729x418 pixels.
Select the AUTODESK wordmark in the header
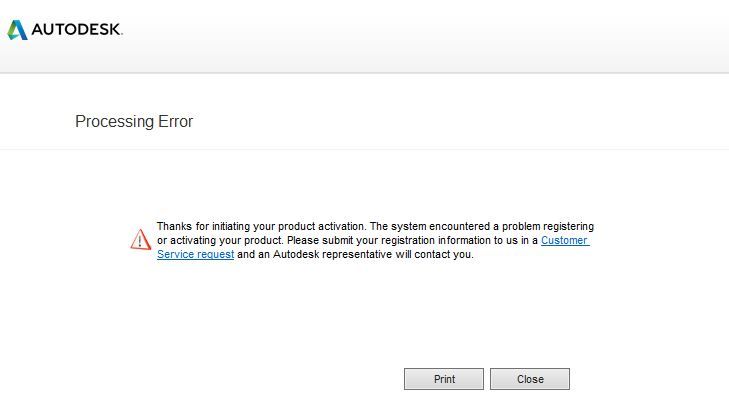click(77, 30)
